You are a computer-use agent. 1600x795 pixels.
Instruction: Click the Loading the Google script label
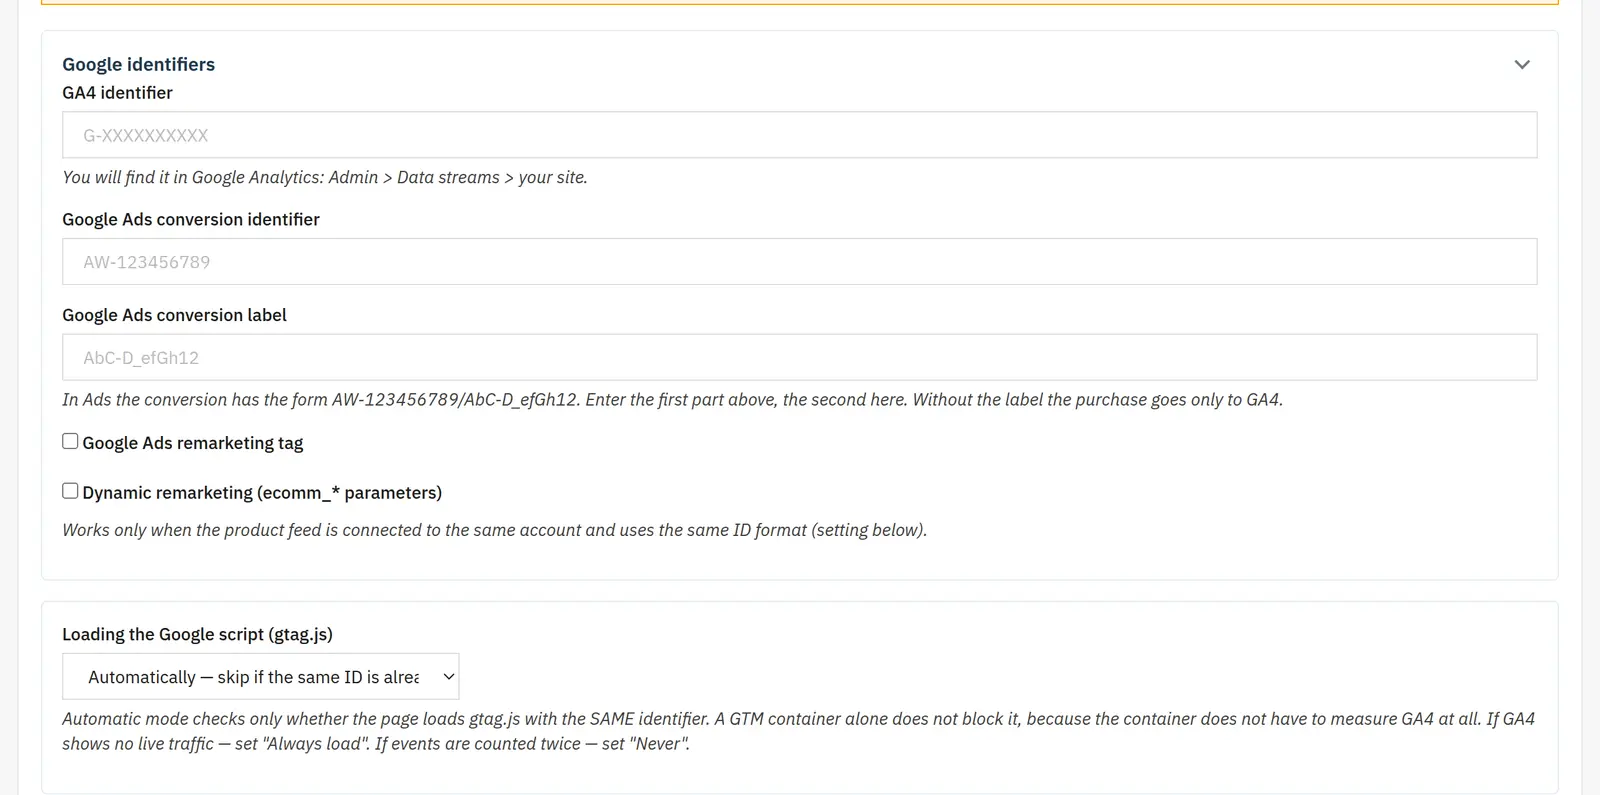tap(197, 634)
